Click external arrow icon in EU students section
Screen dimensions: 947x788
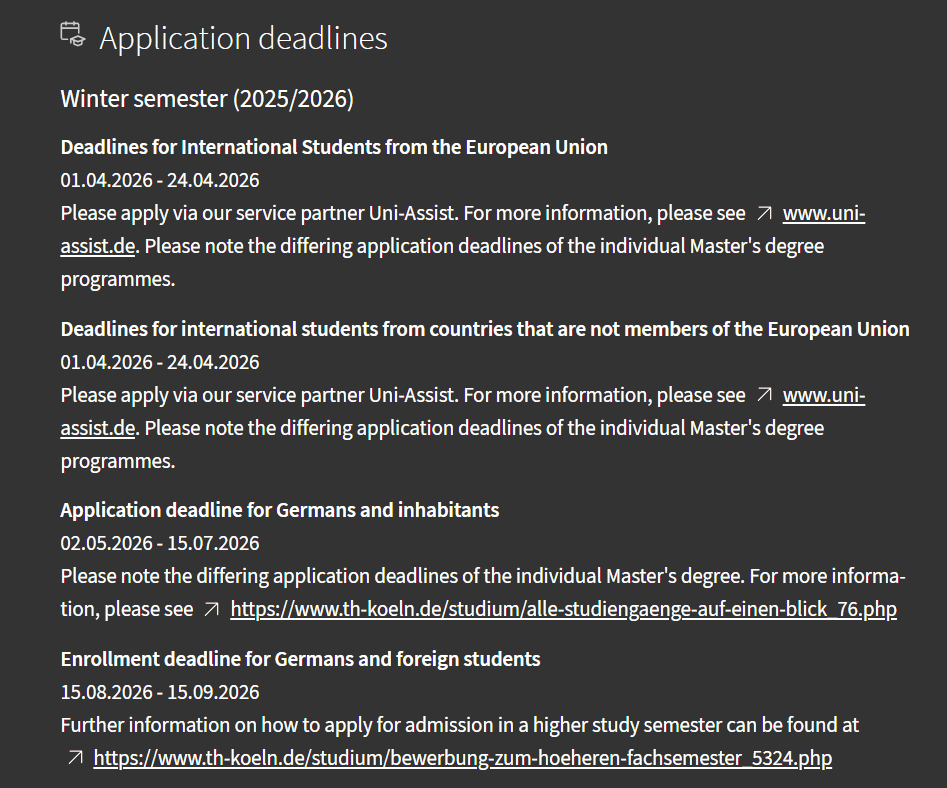point(765,213)
